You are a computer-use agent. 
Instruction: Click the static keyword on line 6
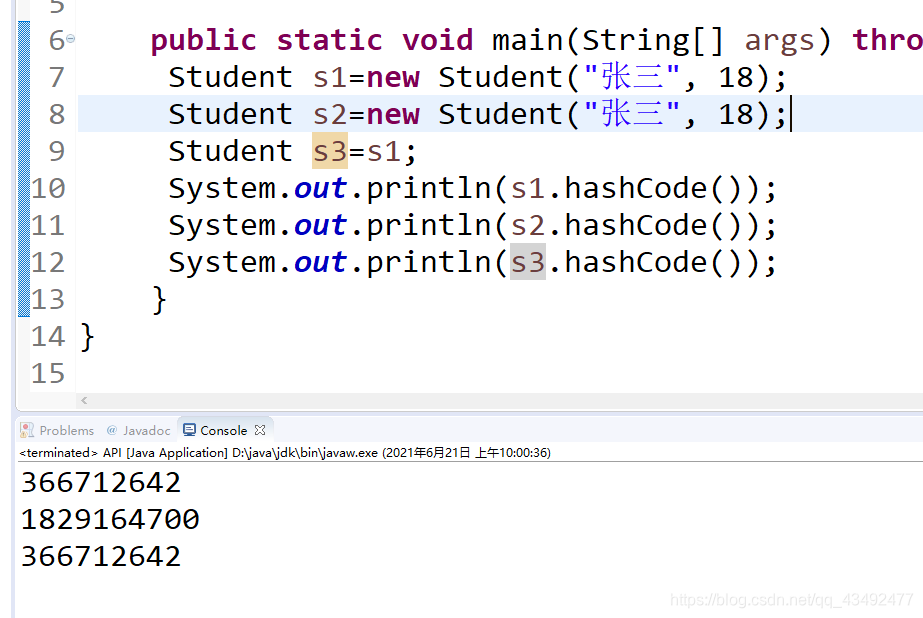click(330, 40)
